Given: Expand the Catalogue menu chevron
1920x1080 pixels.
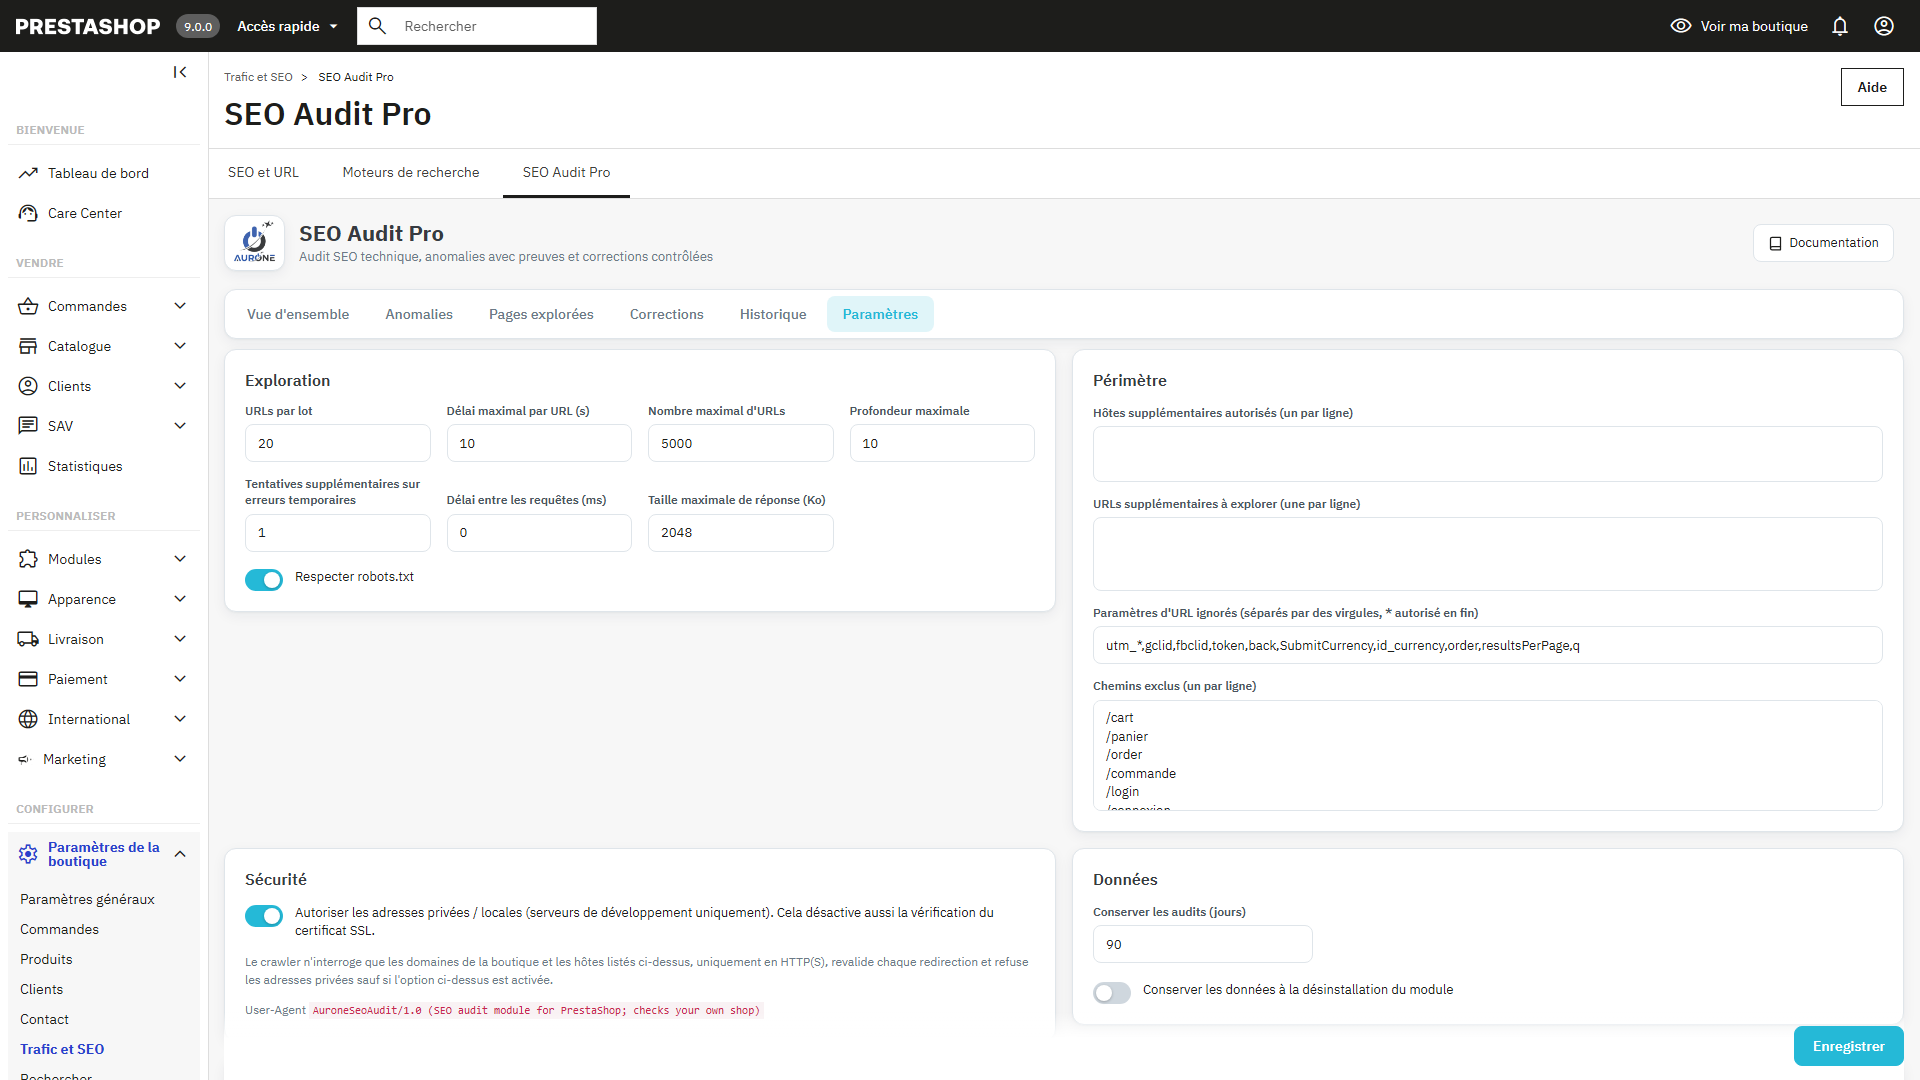Looking at the screenshot, I should pyautogui.click(x=180, y=346).
